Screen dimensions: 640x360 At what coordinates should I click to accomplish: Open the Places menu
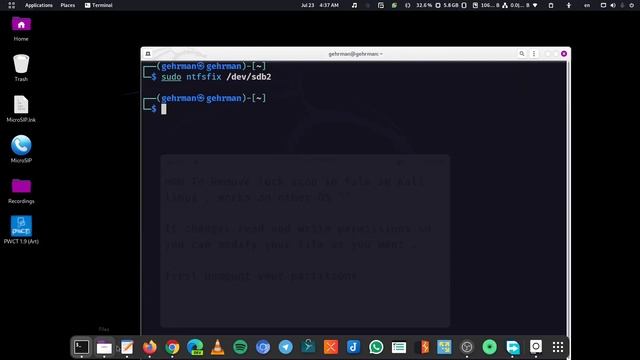pos(68,5)
